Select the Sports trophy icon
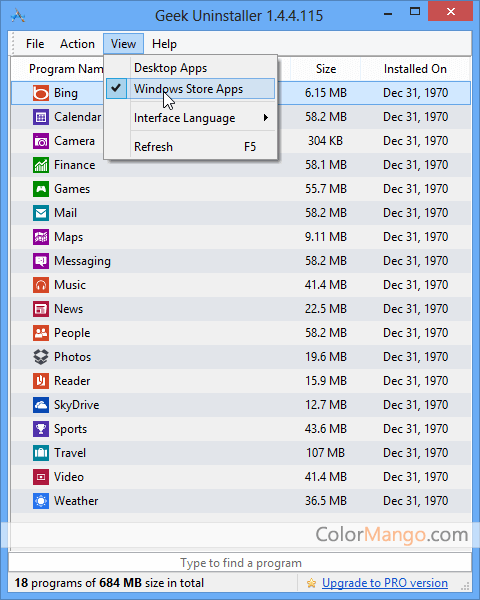The width and height of the screenshot is (480, 600). [41, 429]
